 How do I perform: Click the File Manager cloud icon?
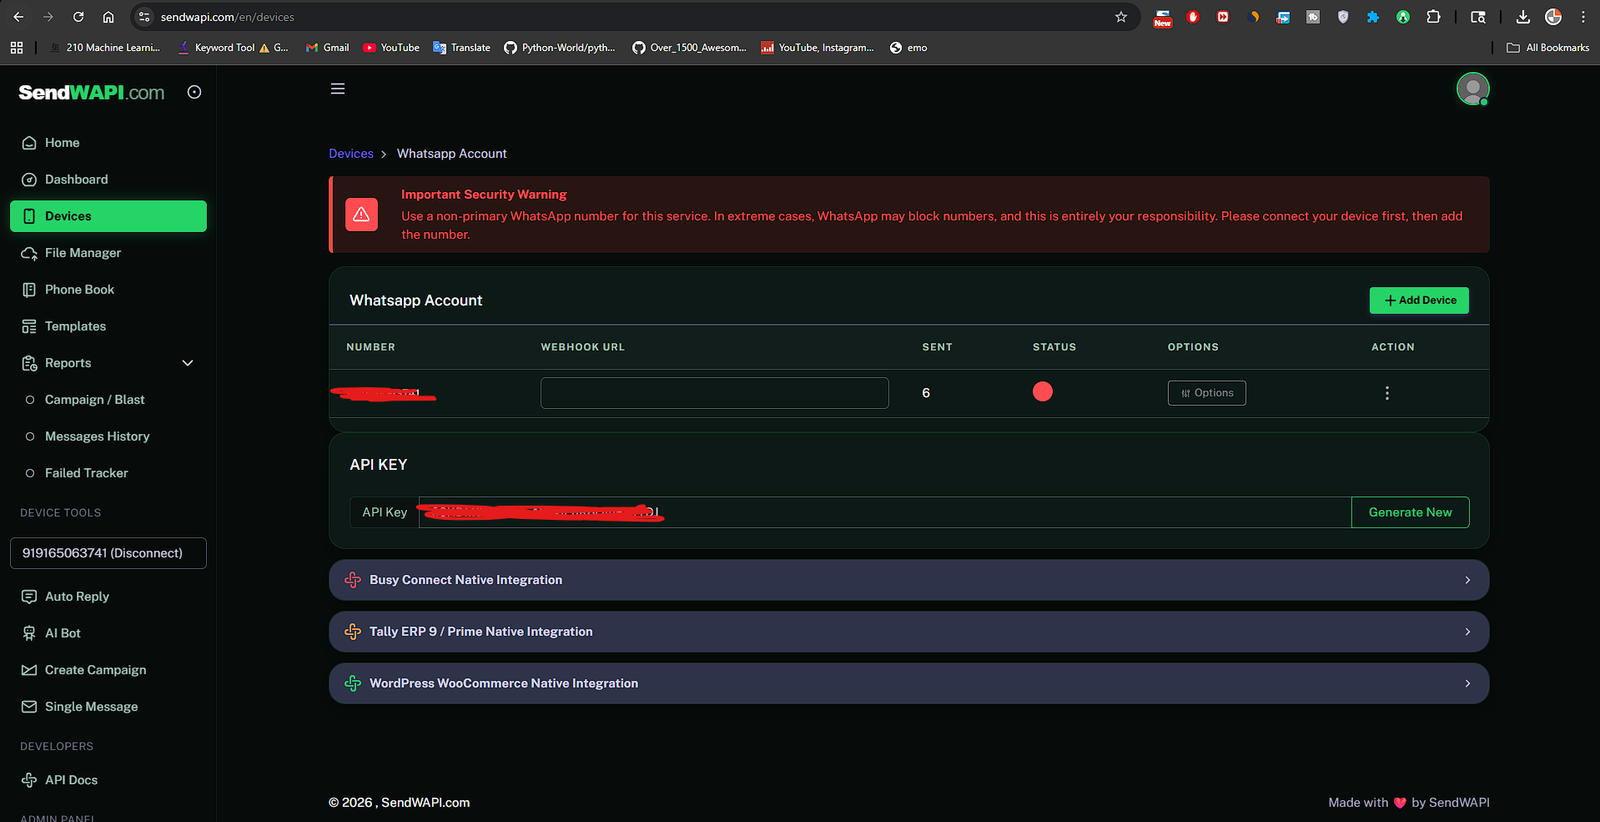click(x=29, y=253)
